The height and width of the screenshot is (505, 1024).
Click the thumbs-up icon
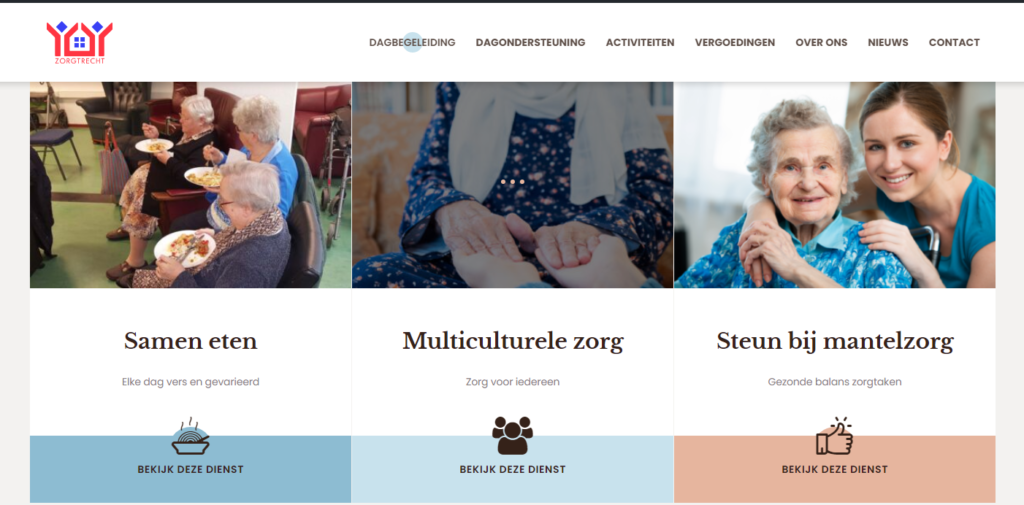[x=835, y=436]
